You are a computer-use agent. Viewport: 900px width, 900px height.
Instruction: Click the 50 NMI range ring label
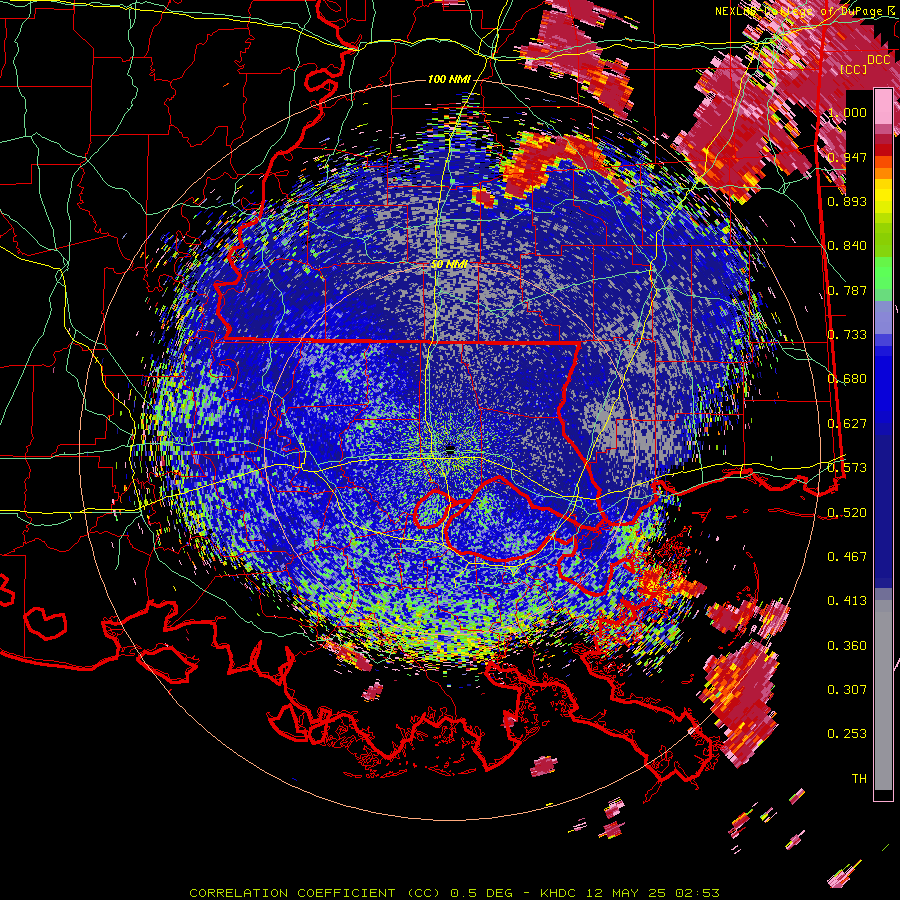coord(449,265)
